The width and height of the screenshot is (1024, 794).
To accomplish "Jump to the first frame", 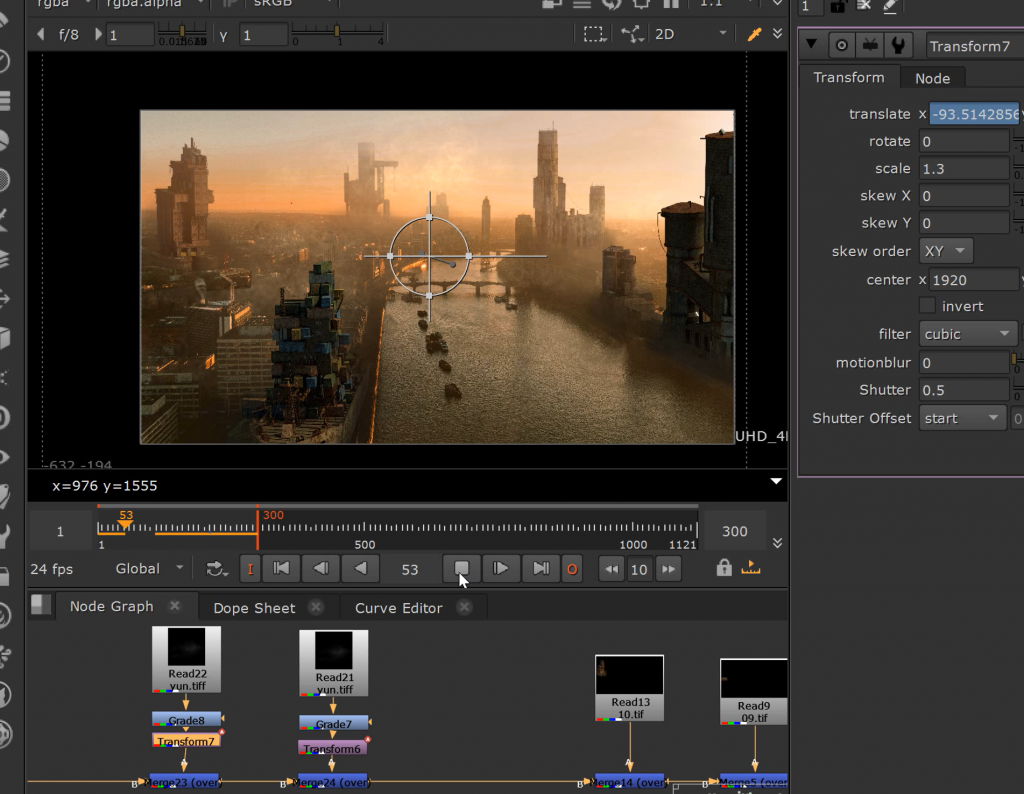I will click(281, 569).
